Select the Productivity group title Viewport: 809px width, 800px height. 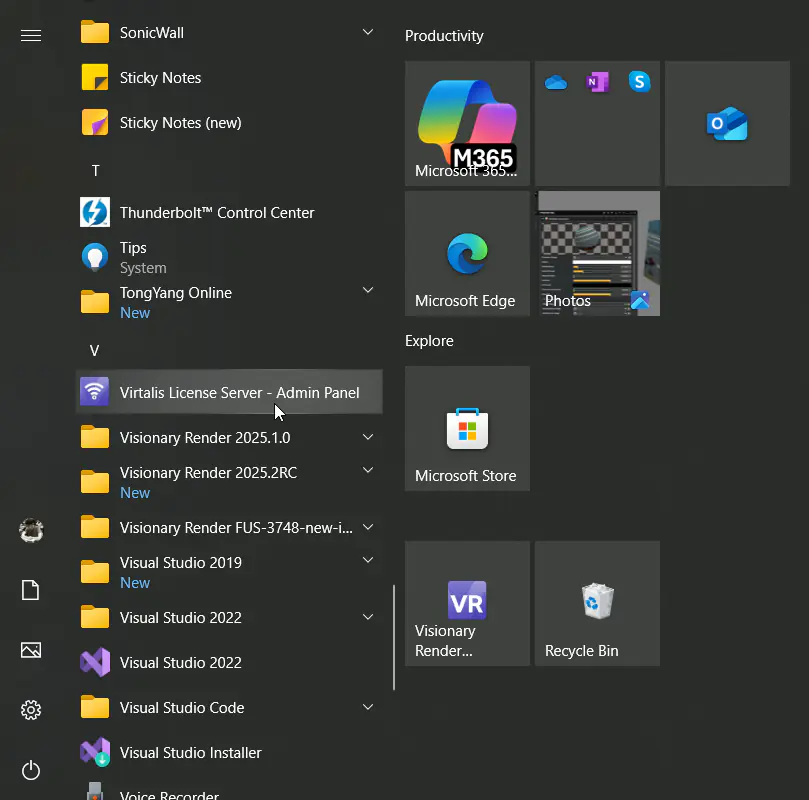[444, 36]
